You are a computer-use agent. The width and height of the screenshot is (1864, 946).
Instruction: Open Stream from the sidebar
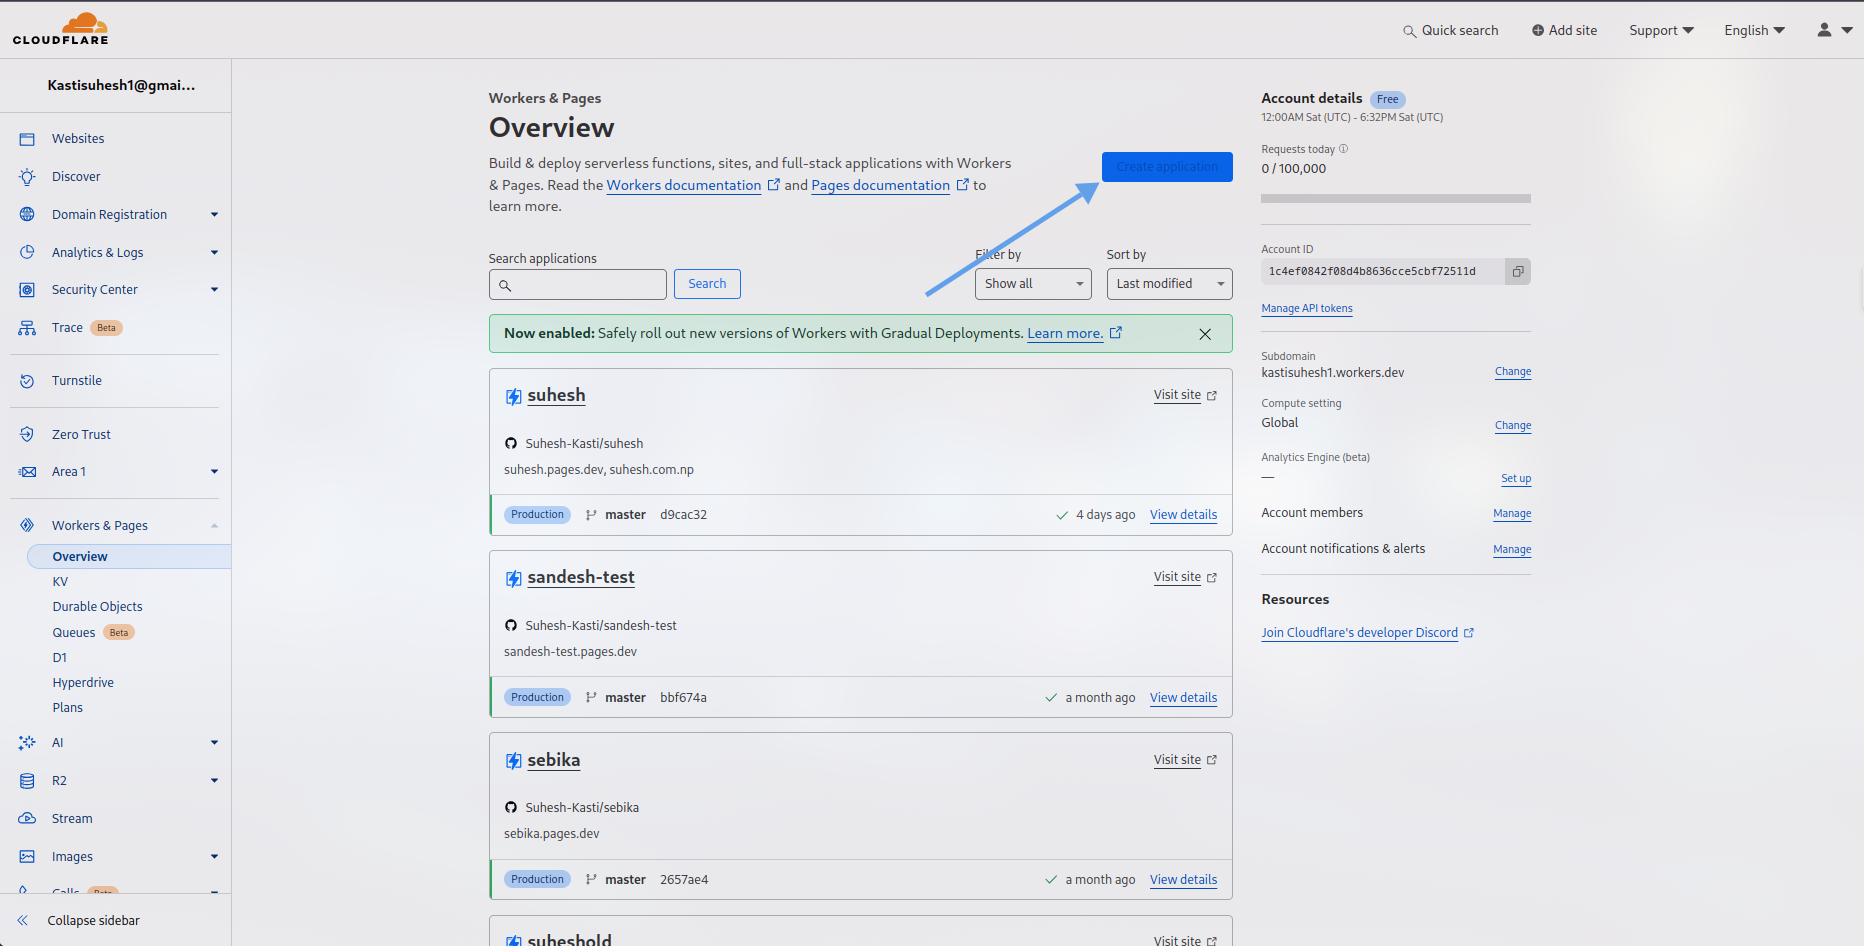click(71, 818)
